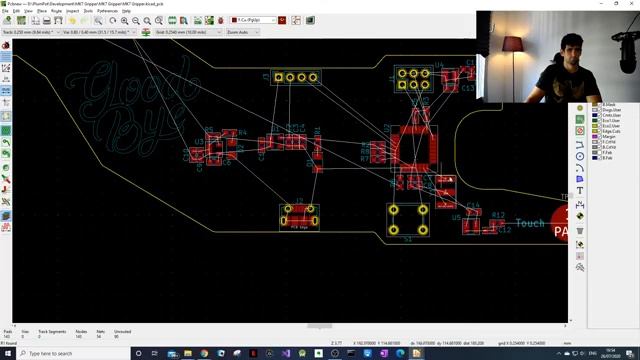Click the Zoom to Fit icon
Viewport: 640px width, 360px height.
coord(147,20)
